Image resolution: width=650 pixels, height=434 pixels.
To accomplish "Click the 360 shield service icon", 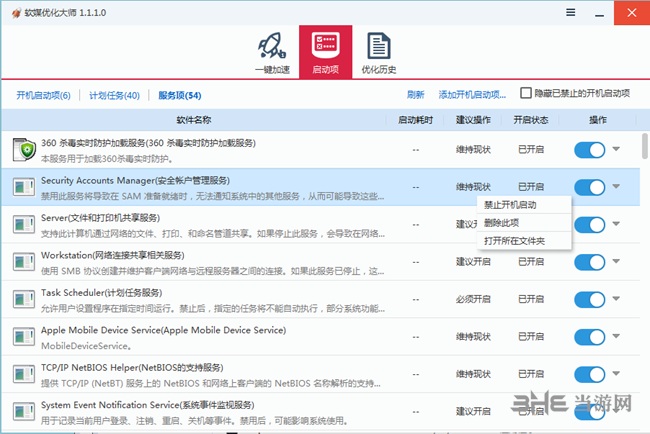I will coord(24,150).
